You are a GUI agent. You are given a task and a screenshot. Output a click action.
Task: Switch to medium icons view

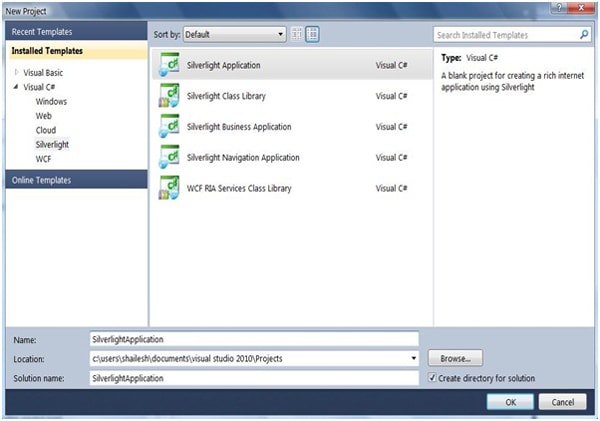point(312,34)
